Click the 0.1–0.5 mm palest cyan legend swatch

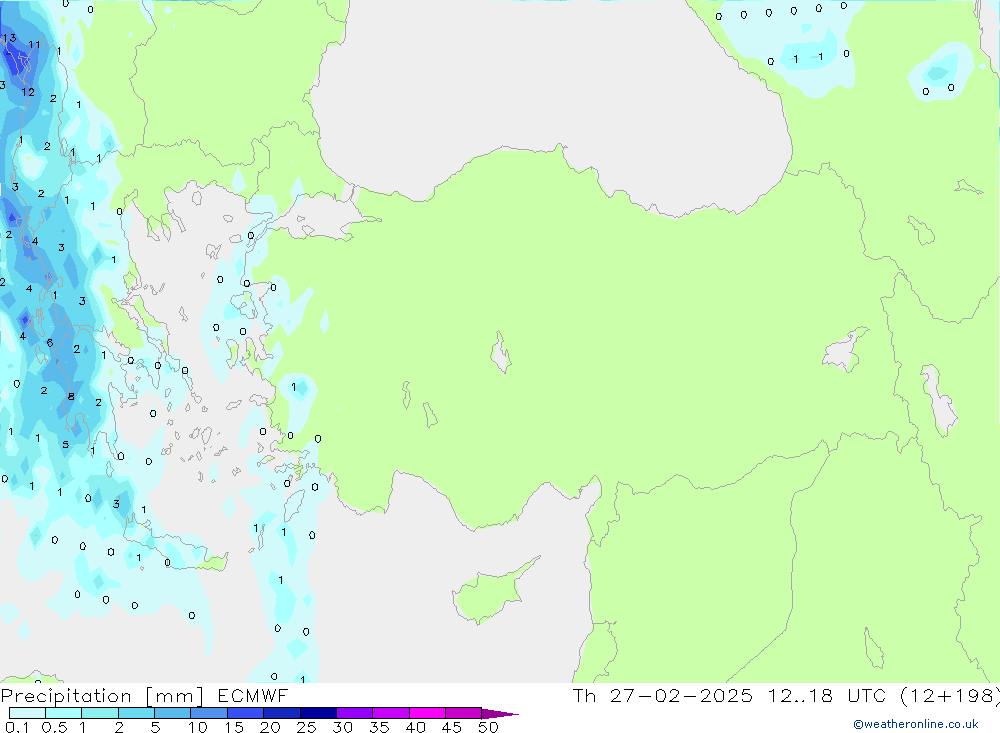pos(27,713)
